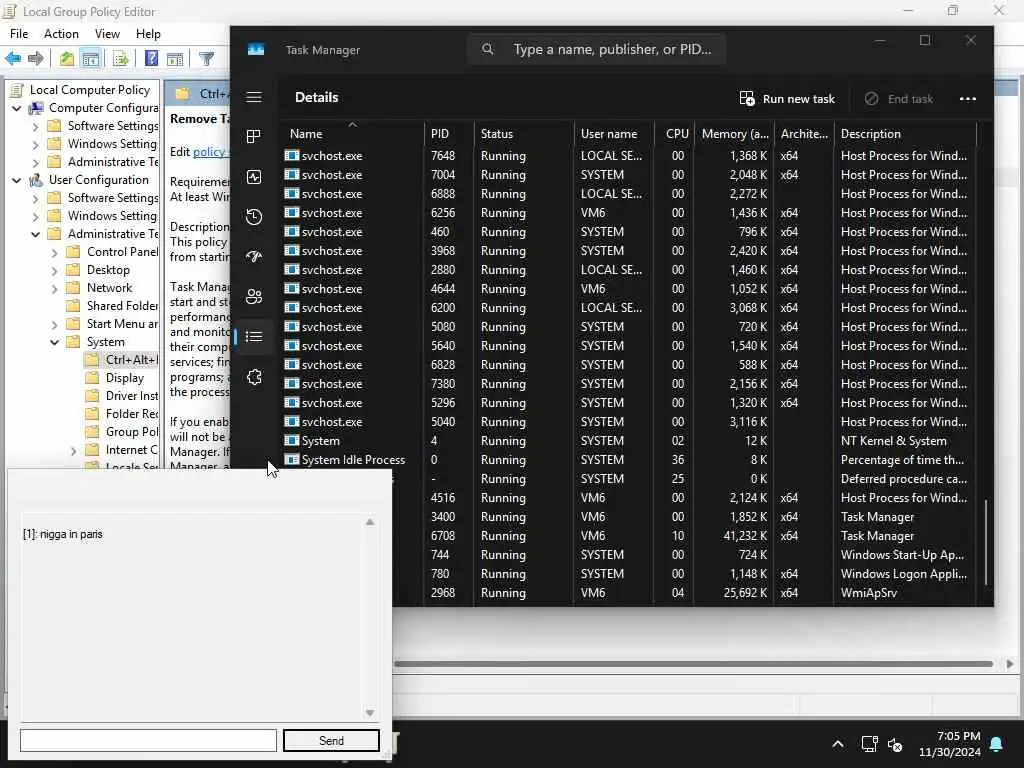Open the Action menu
The image size is (1024, 768).
pyautogui.click(x=61, y=33)
